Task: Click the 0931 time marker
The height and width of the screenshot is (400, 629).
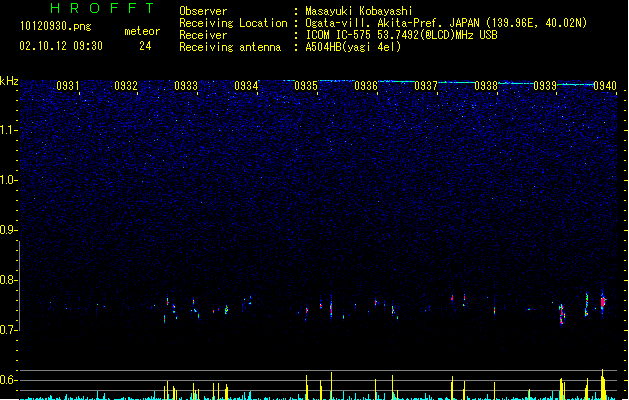Action: coord(67,86)
